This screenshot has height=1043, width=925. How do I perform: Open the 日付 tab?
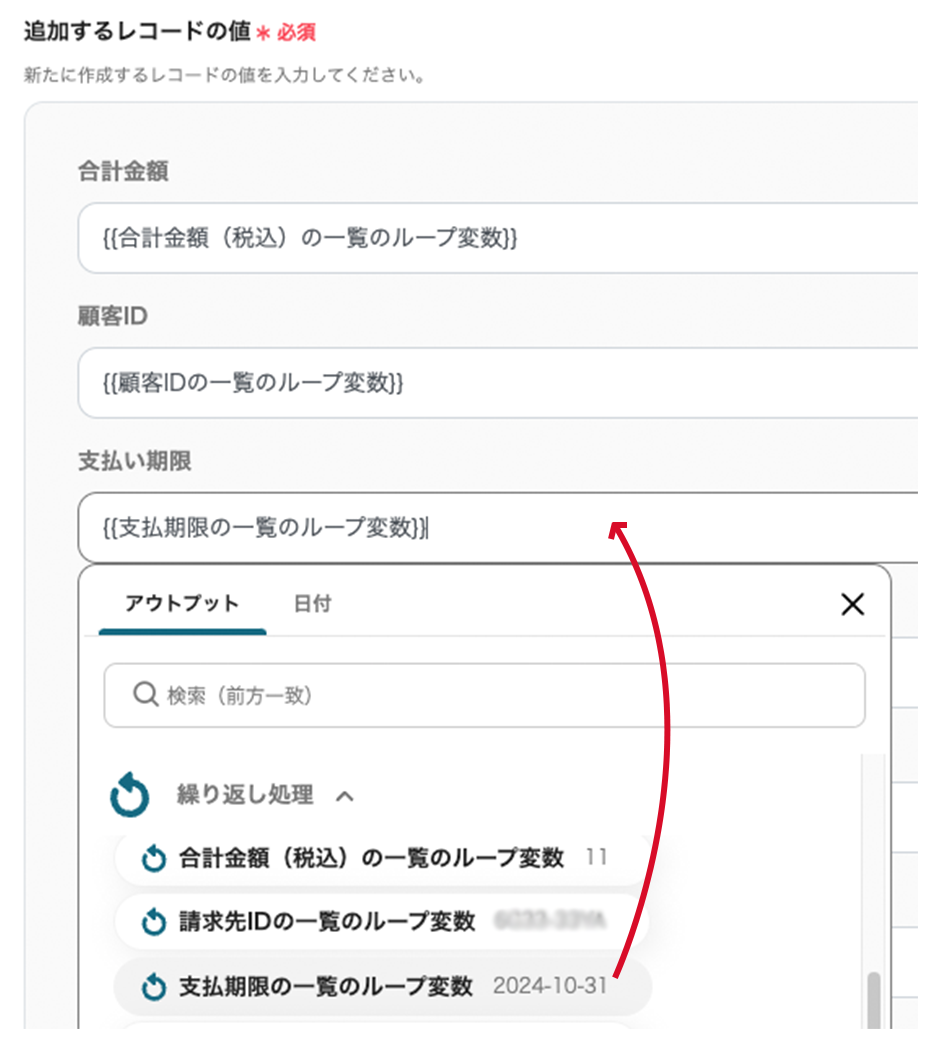(312, 604)
